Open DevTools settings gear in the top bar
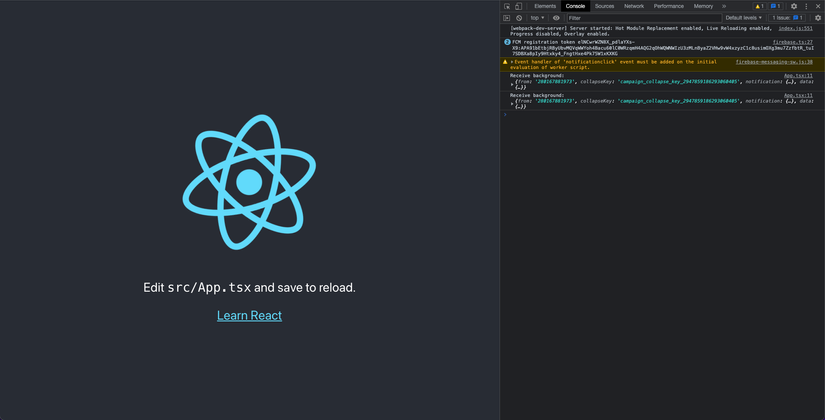The height and width of the screenshot is (420, 825). point(794,6)
